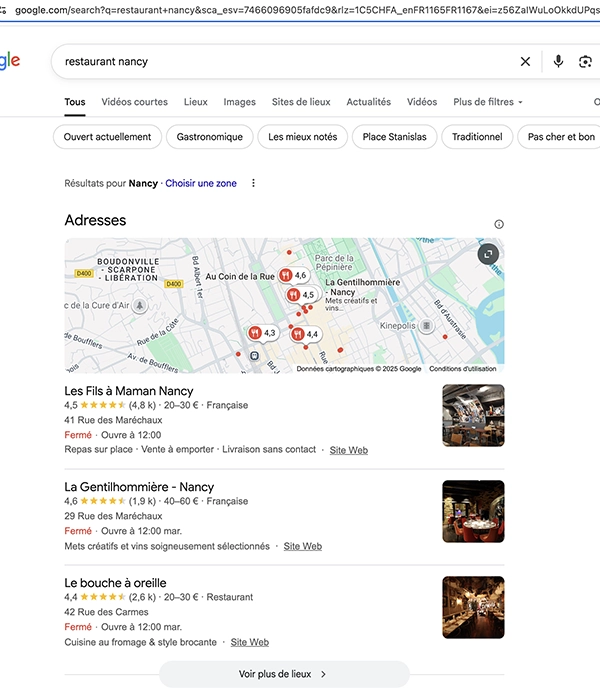Click the Boudonville Scarpone Libération map label

[128, 270]
